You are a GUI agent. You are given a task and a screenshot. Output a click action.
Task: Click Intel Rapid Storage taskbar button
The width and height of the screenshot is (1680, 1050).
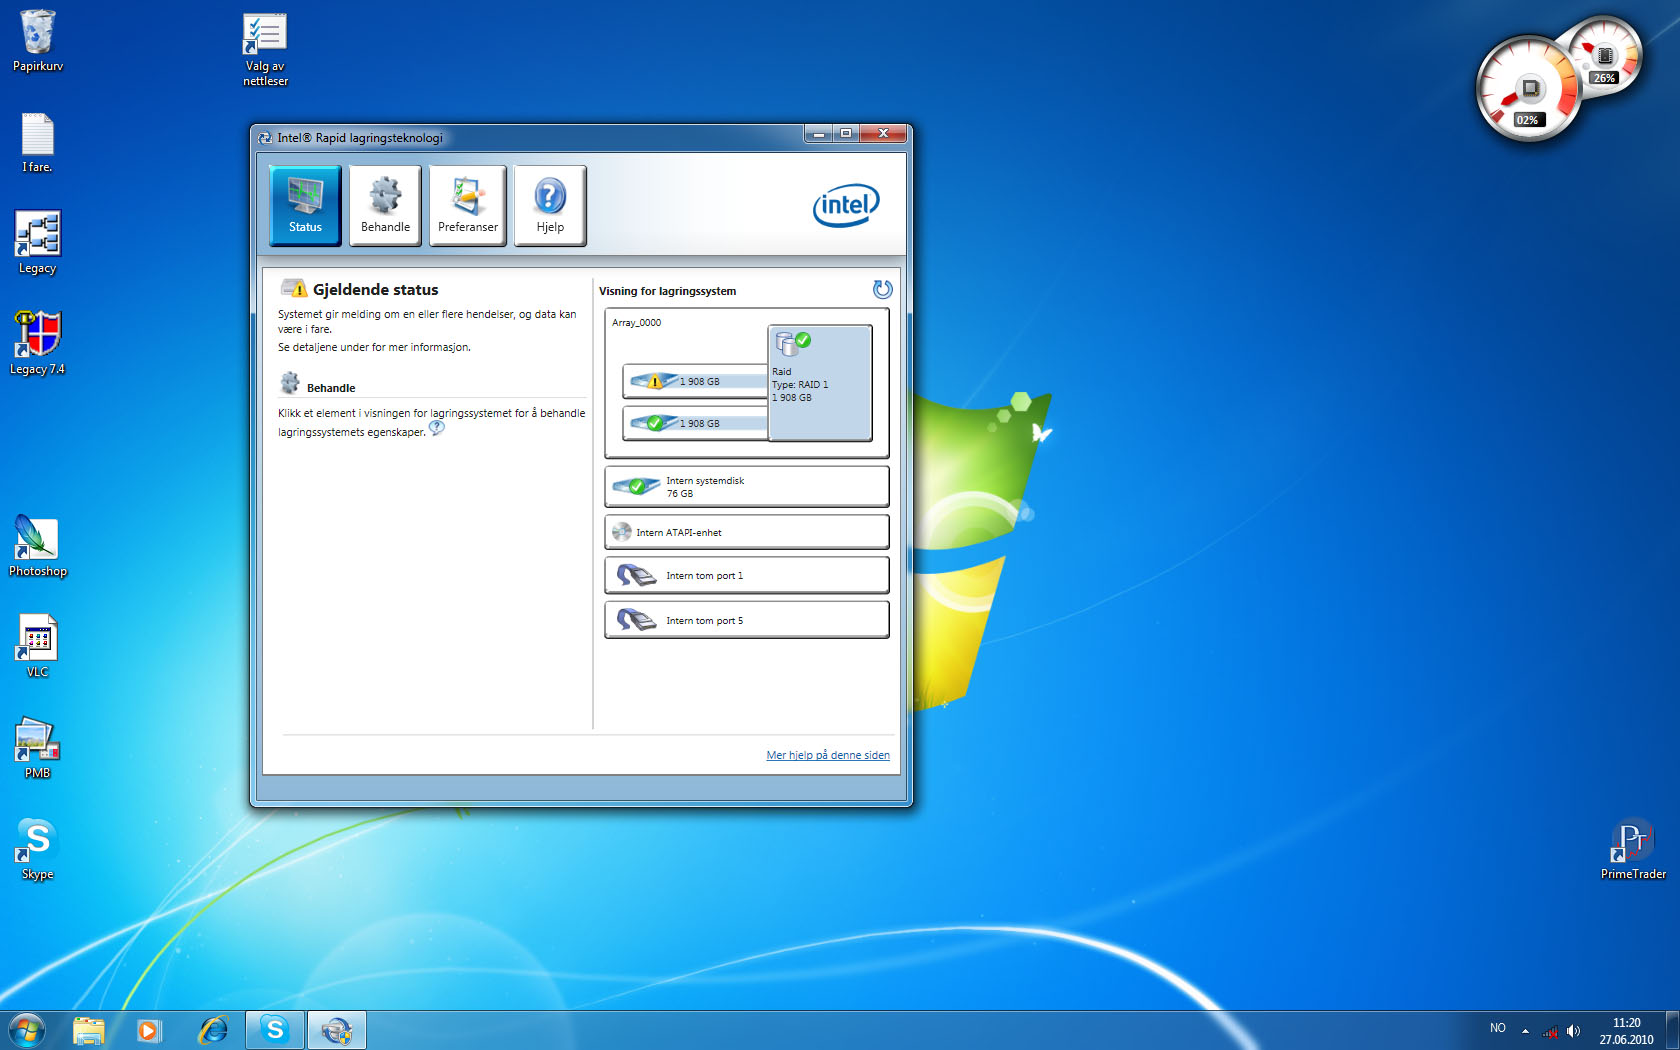click(337, 1030)
